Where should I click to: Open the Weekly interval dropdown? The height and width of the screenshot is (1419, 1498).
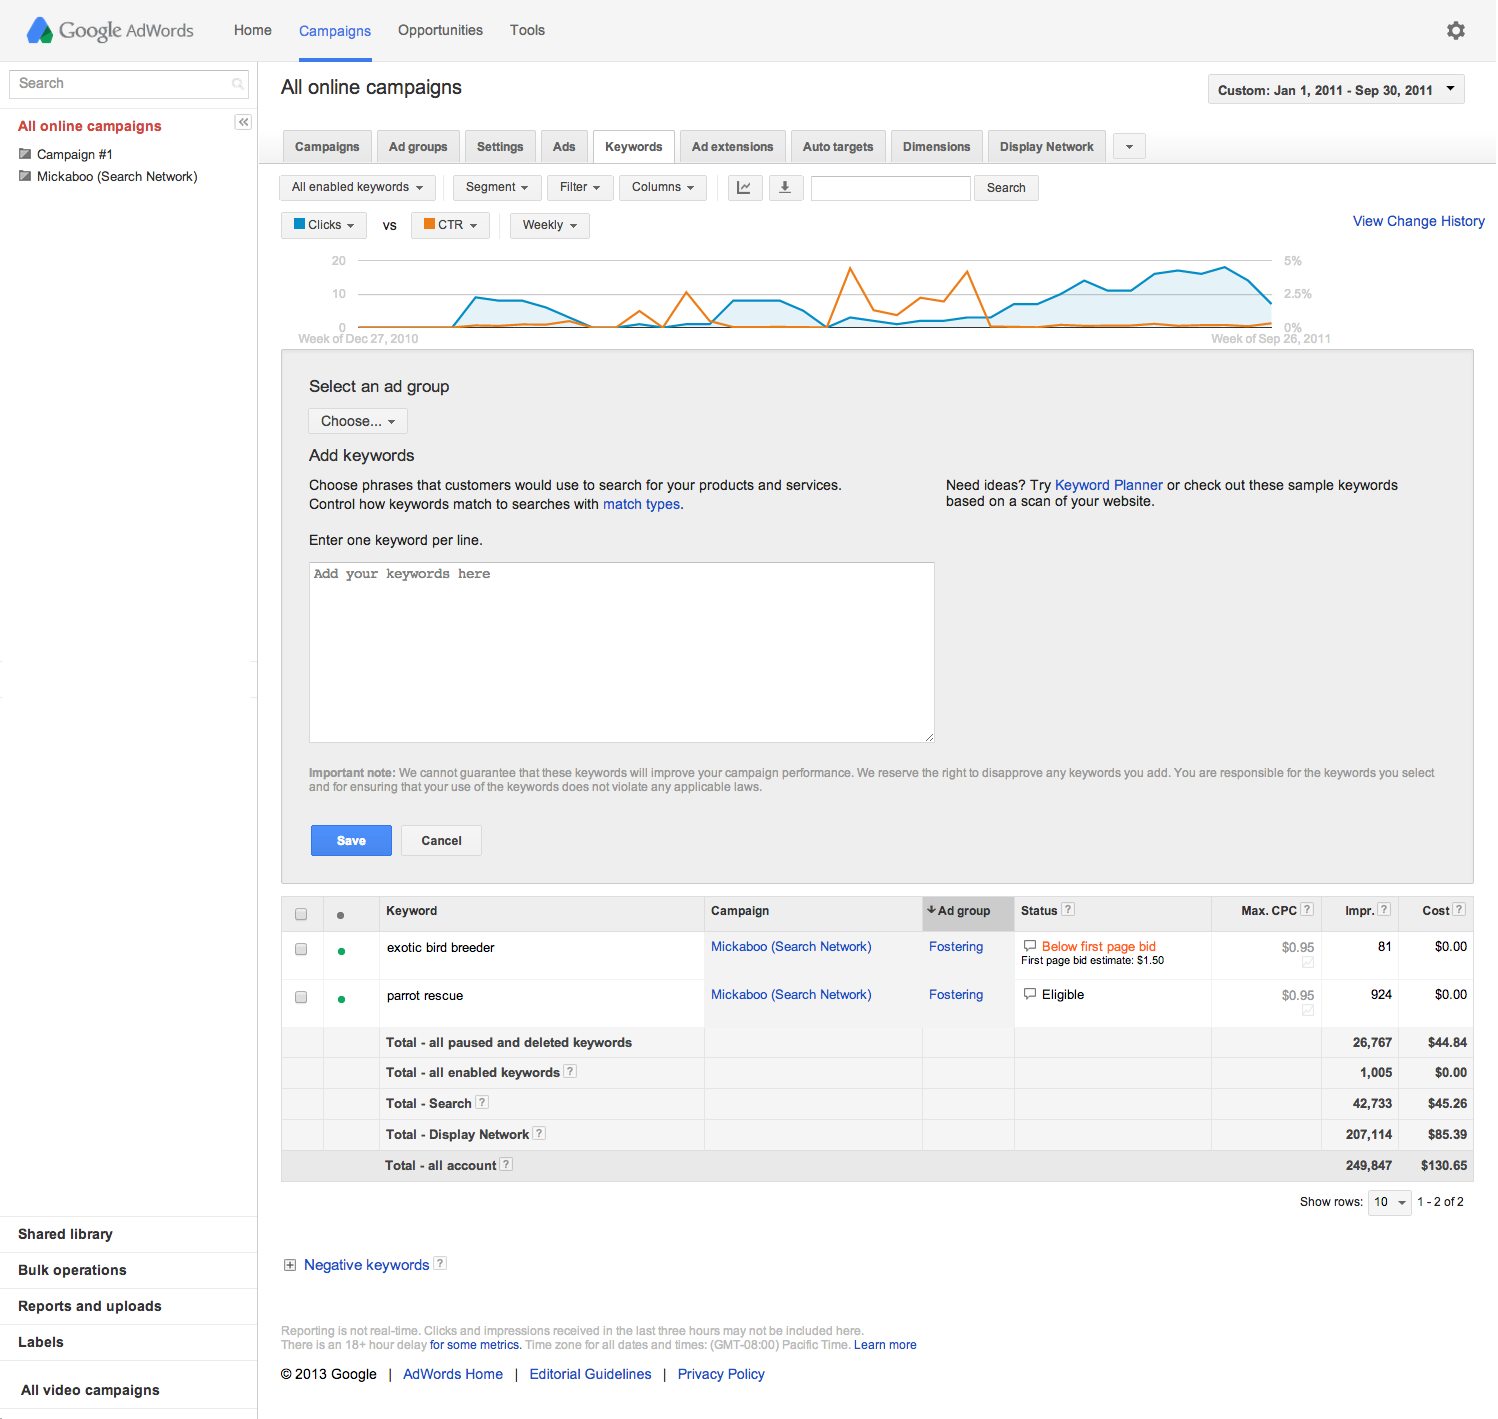click(x=550, y=225)
